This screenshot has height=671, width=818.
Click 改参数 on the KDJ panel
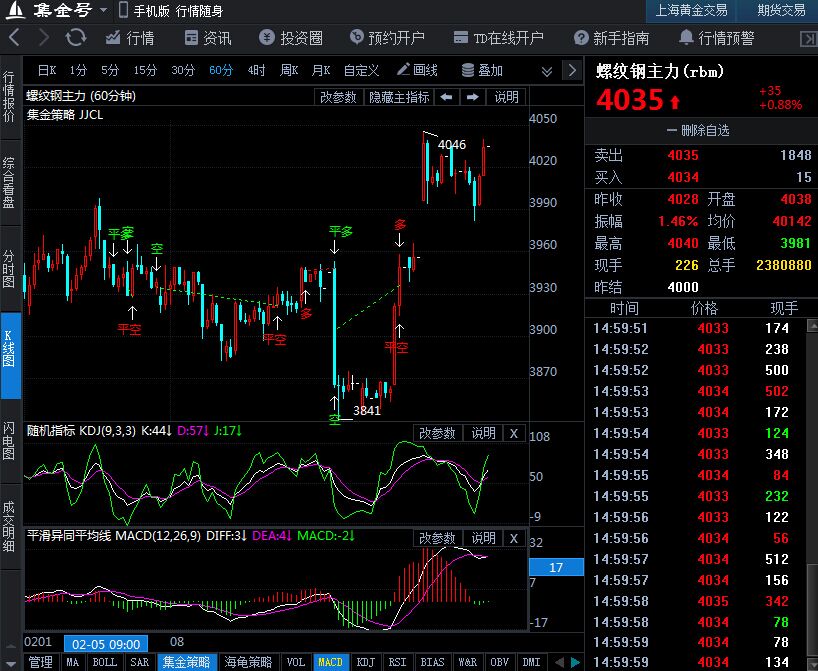[x=437, y=433]
